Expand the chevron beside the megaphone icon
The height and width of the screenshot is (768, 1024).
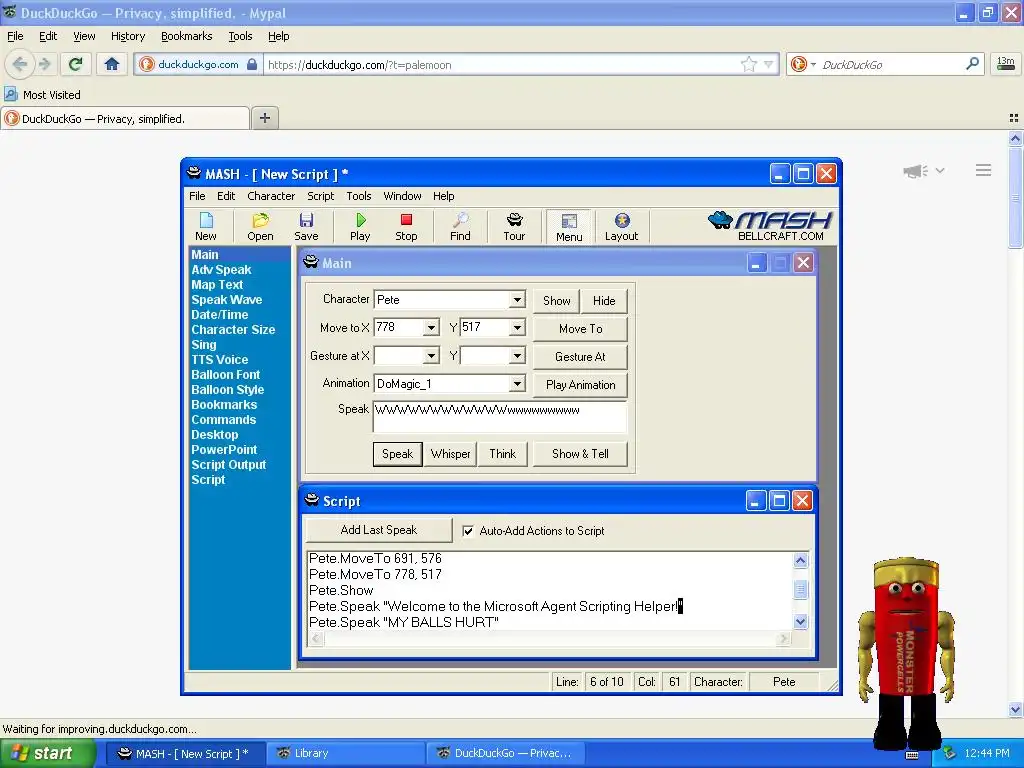pos(940,170)
